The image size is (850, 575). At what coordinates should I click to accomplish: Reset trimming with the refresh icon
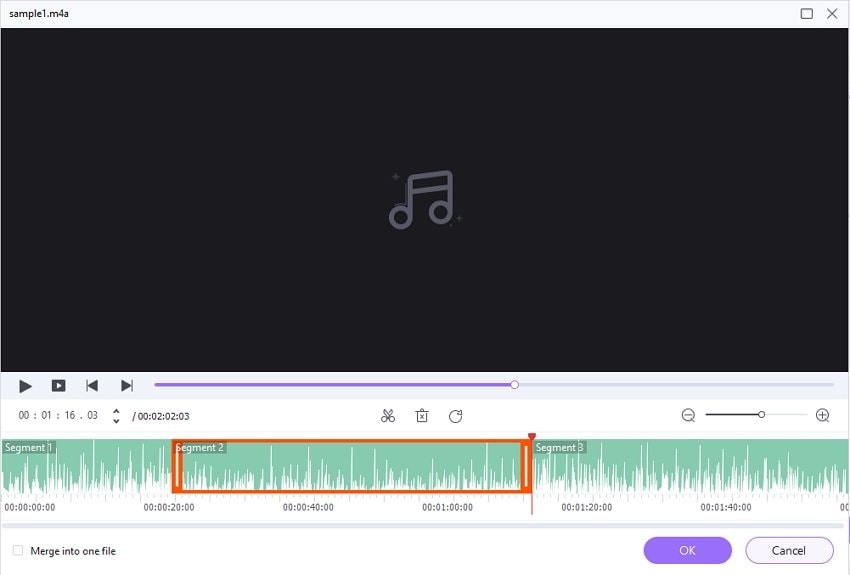point(455,416)
